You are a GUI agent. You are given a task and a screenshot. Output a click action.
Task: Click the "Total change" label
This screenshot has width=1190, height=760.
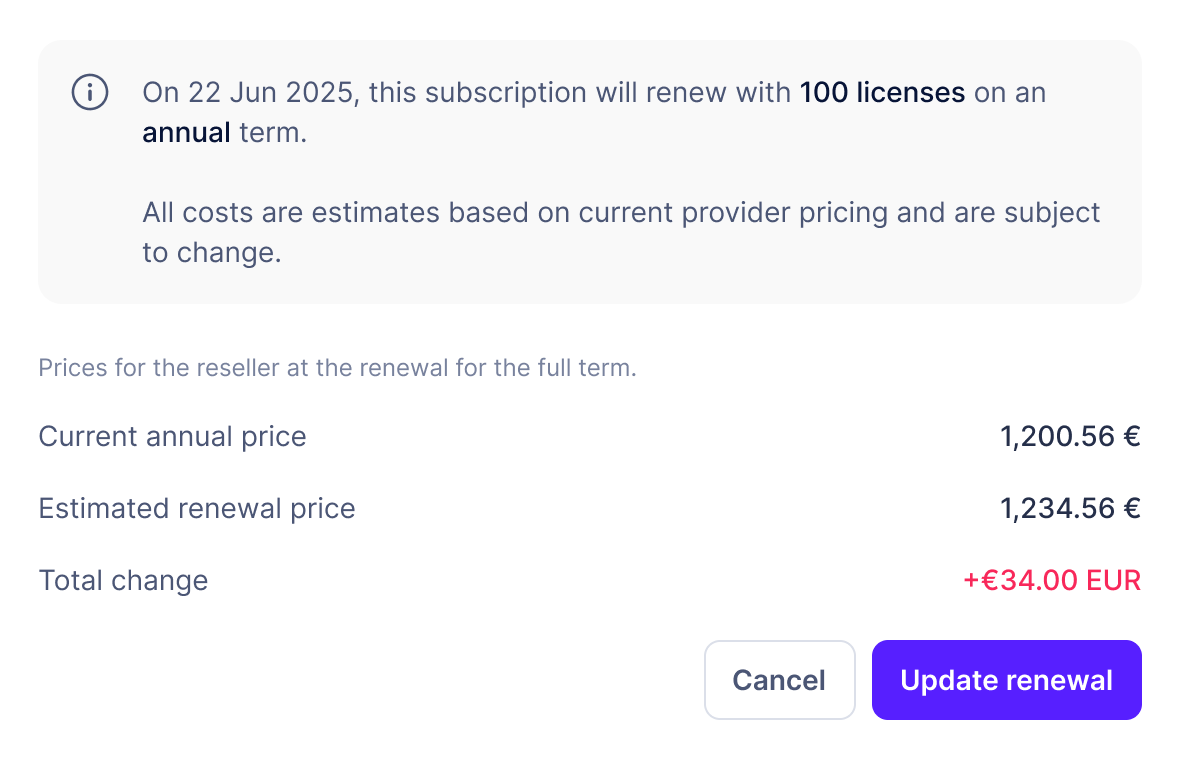pyautogui.click(x=123, y=581)
